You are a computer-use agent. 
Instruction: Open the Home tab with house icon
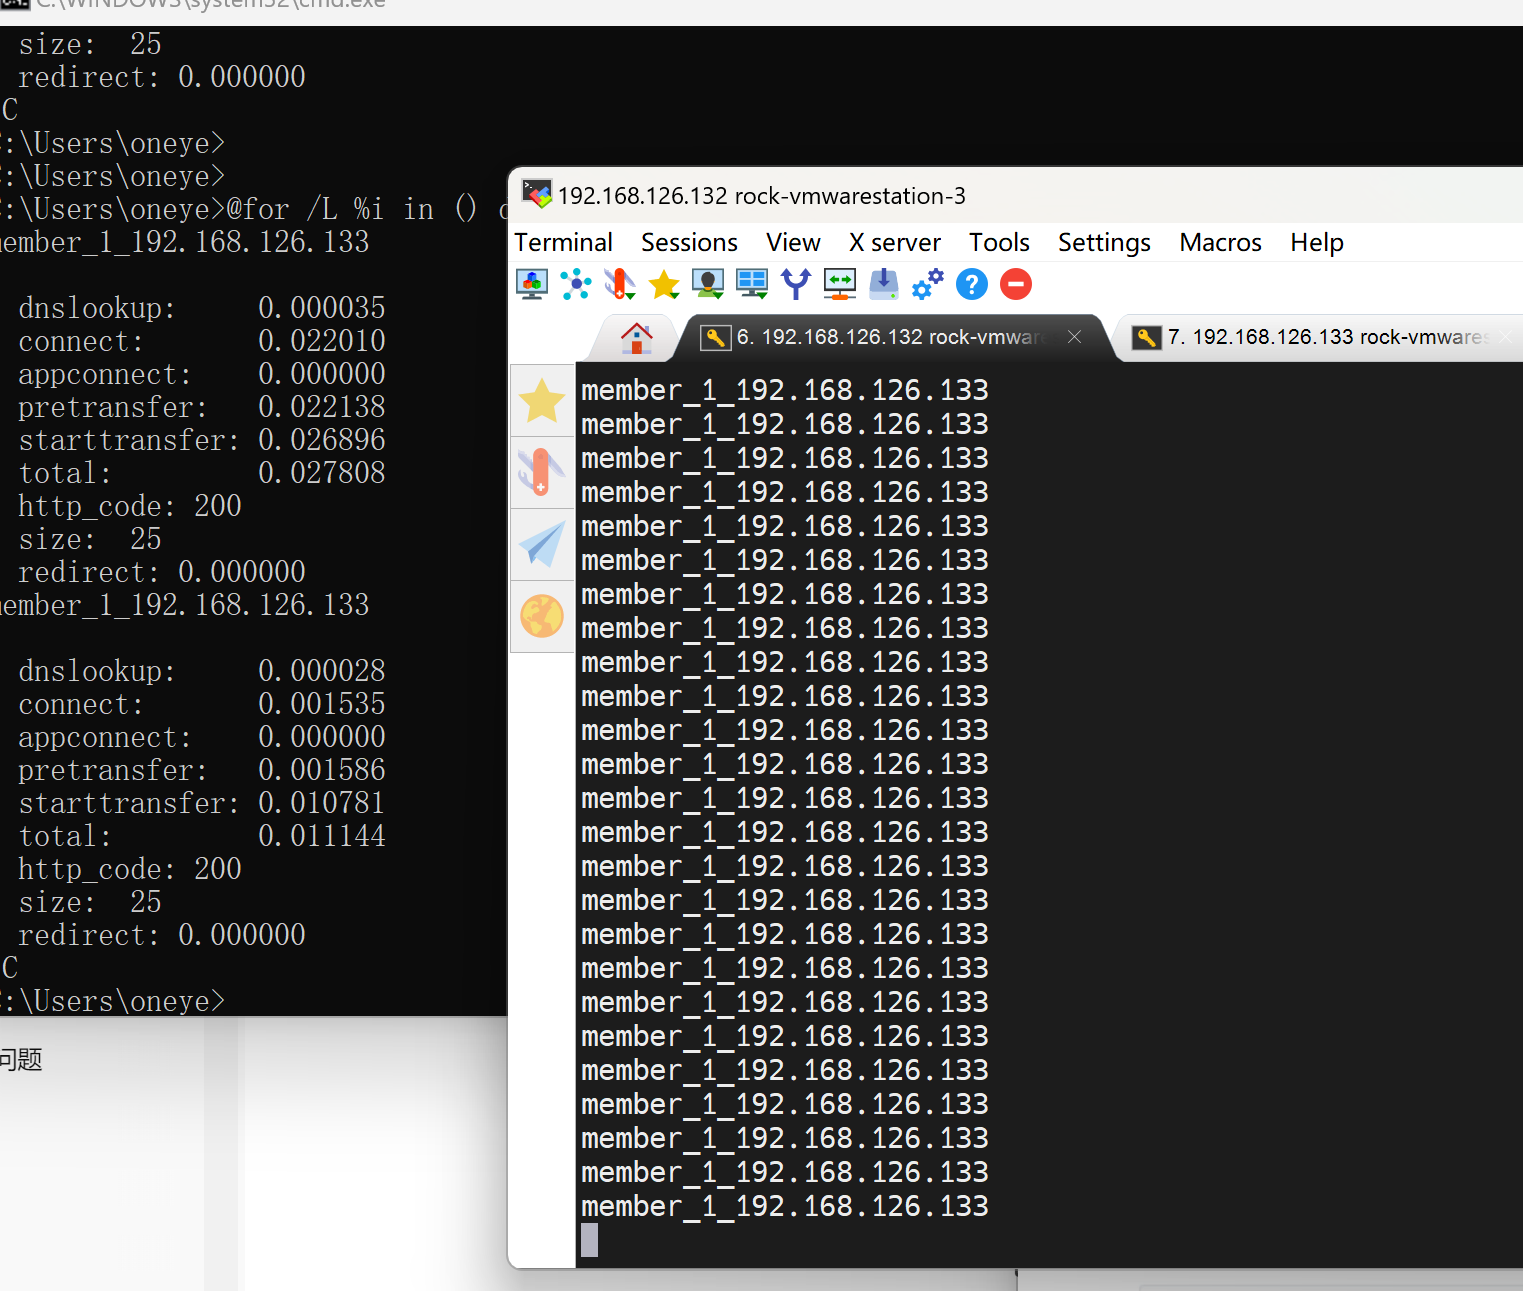[636, 338]
